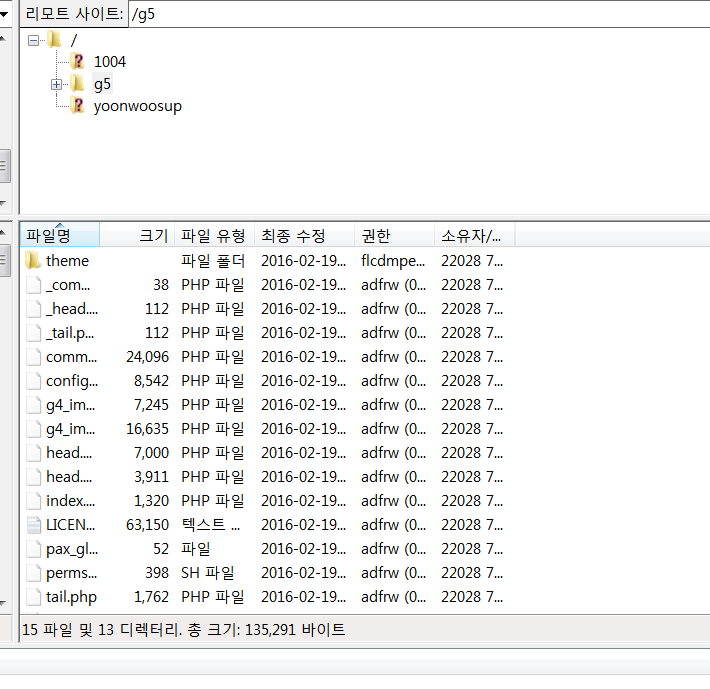Sort by 크기 column header
Screen dimensions: 710x689
(137, 235)
